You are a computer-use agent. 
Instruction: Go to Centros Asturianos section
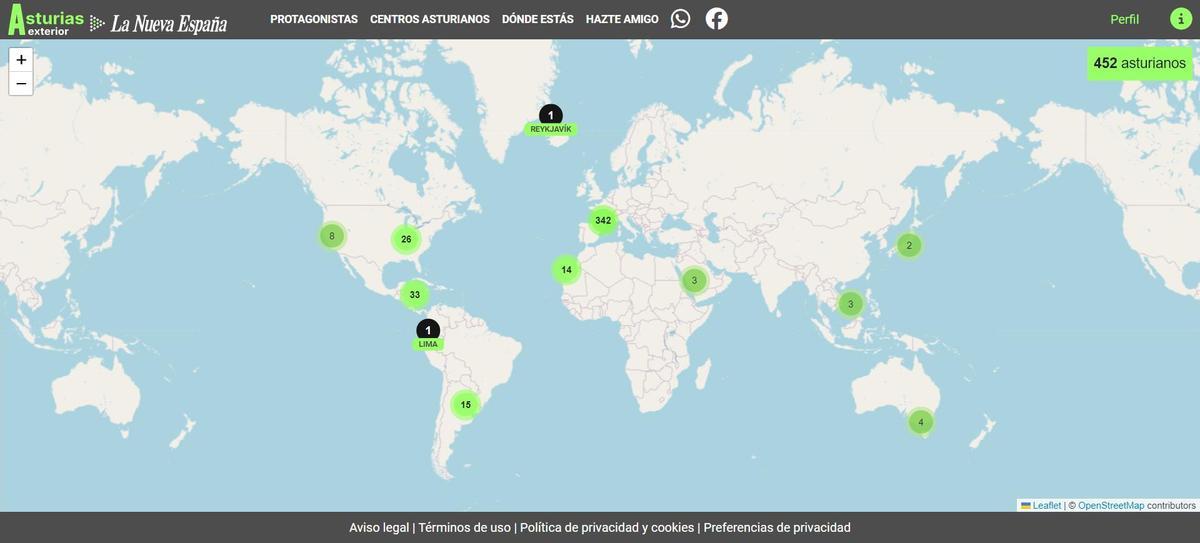(429, 19)
